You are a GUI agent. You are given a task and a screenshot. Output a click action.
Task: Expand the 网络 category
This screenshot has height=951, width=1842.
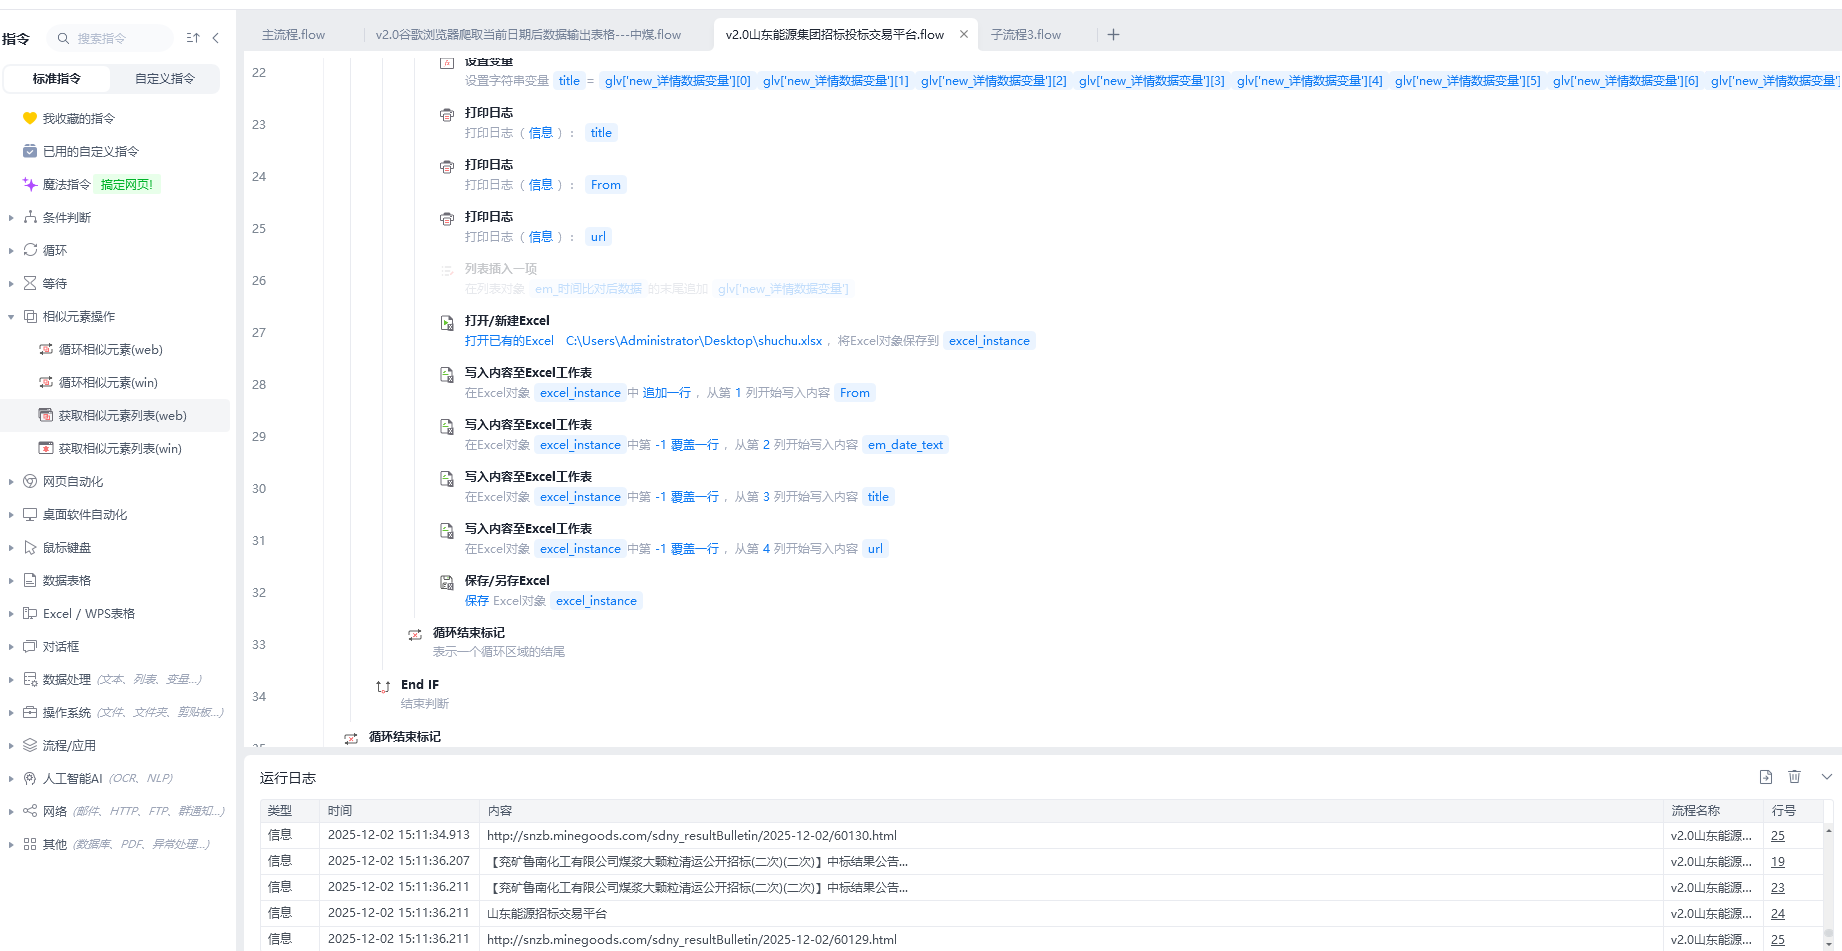coord(11,811)
